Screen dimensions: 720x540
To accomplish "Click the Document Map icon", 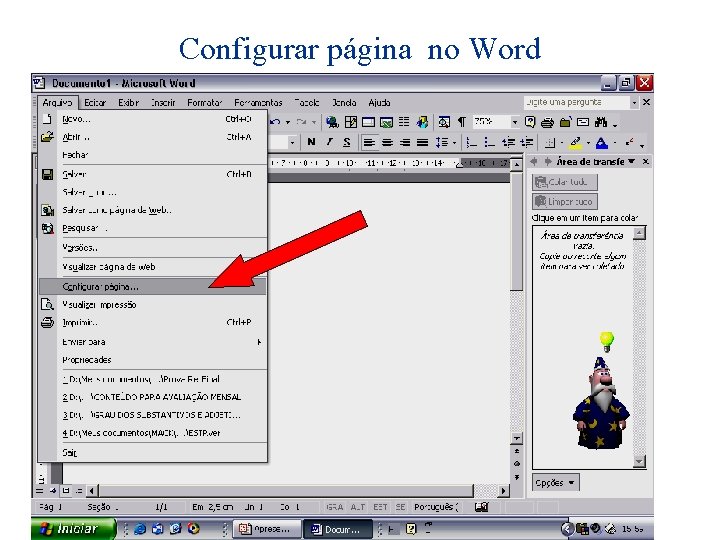I will pos(444,122).
